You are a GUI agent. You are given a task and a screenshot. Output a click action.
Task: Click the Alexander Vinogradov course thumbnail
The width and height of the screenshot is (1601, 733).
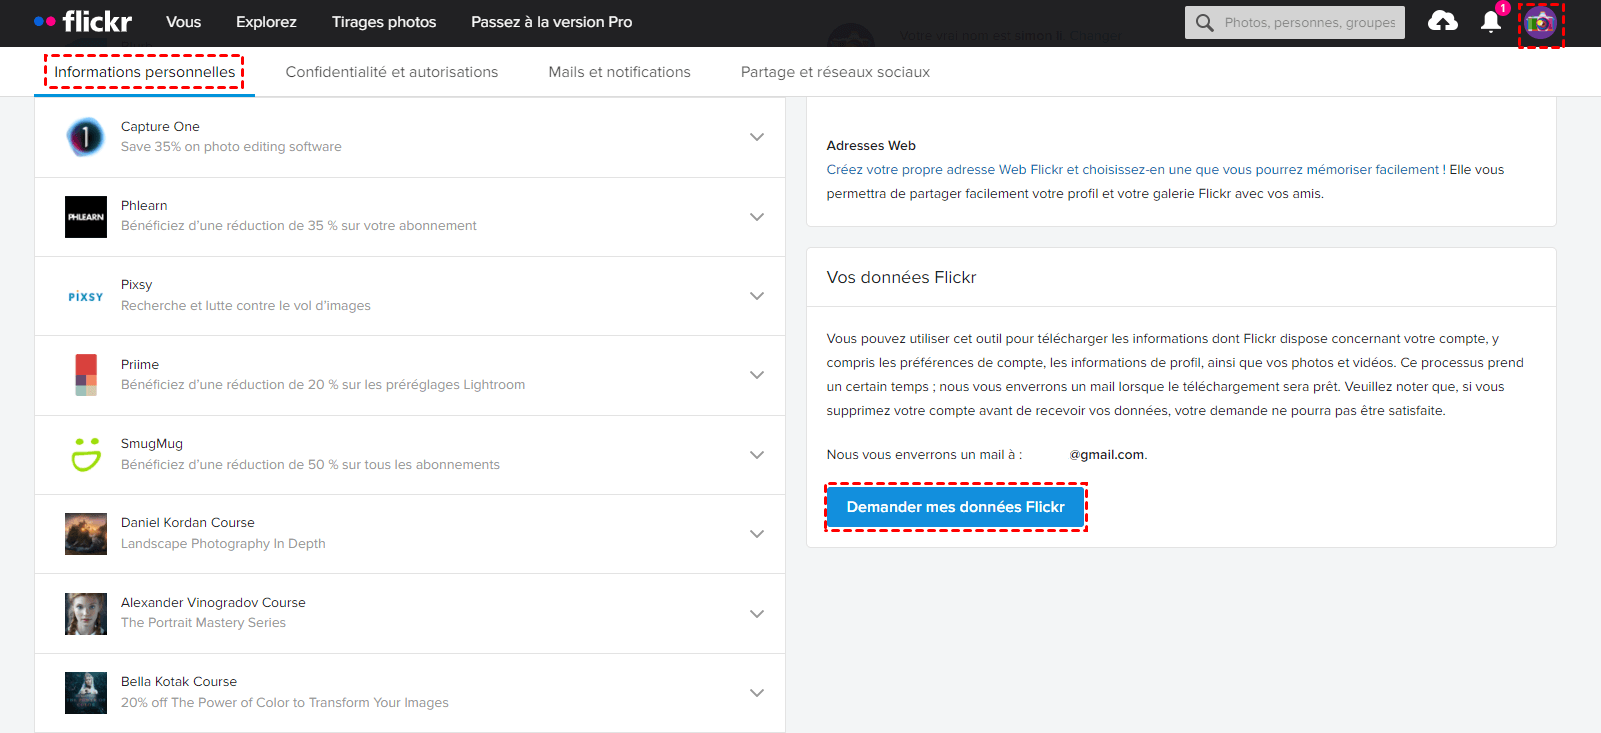click(86, 614)
